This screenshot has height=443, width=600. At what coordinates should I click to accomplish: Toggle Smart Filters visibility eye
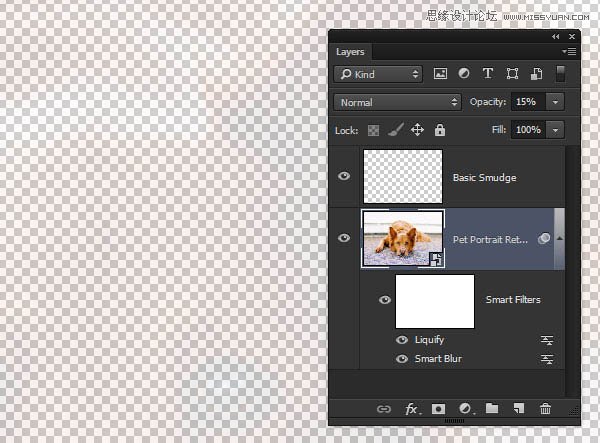(x=385, y=300)
